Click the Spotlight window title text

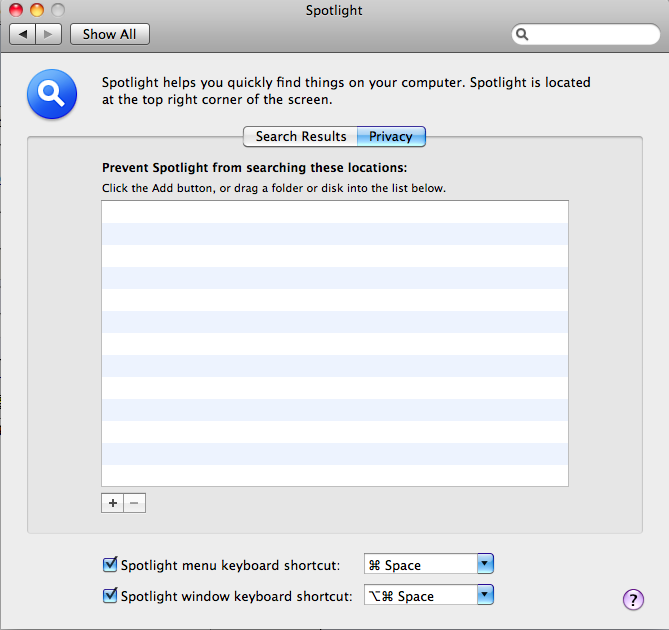334,10
